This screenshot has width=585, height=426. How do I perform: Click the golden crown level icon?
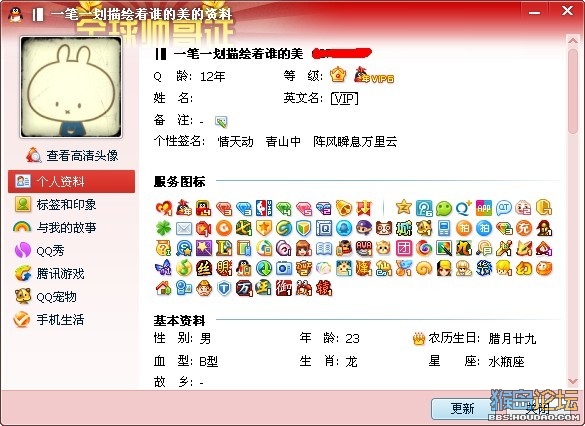[338, 75]
